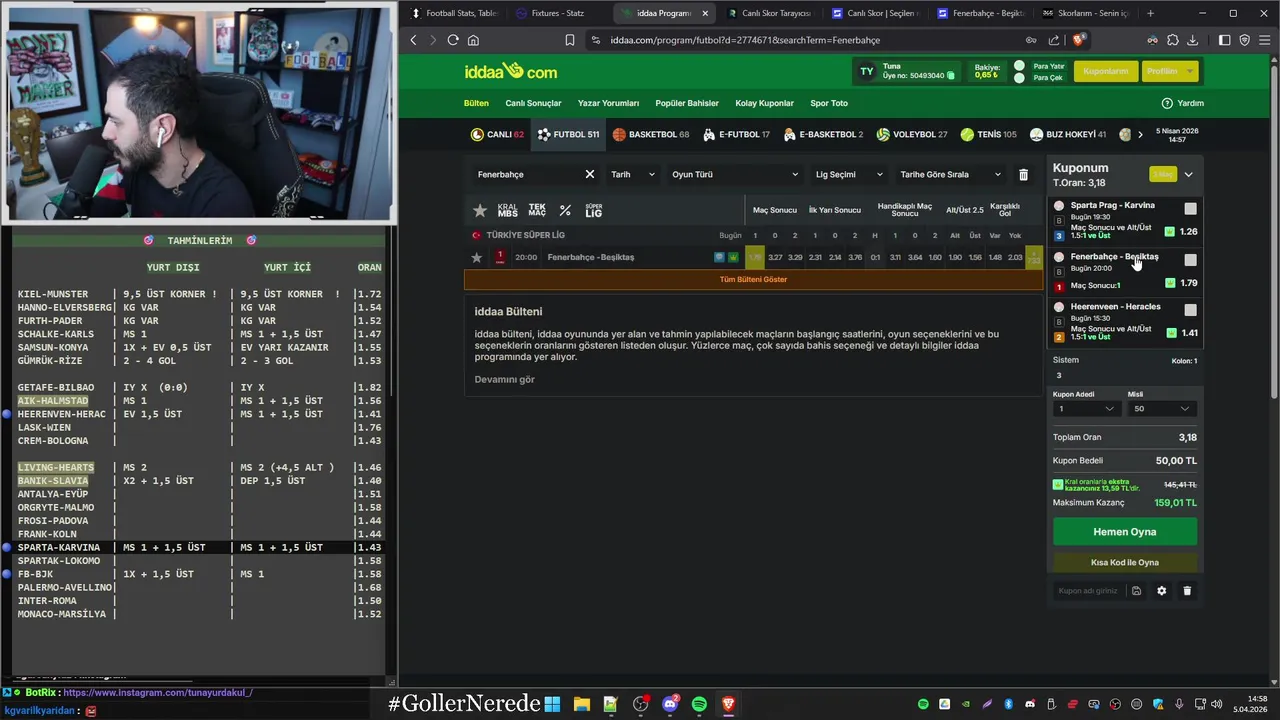Switch to the TENİS 105 tab

[x=989, y=134]
